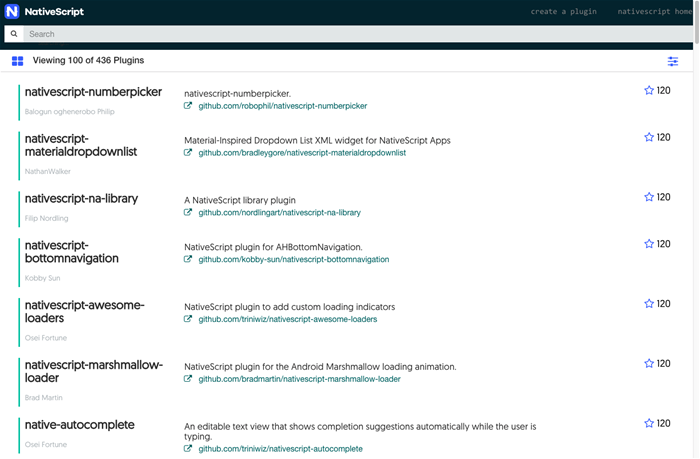The height and width of the screenshot is (459, 700).
Task: Open the nativescript-na-library plugin title
Action: (81, 199)
